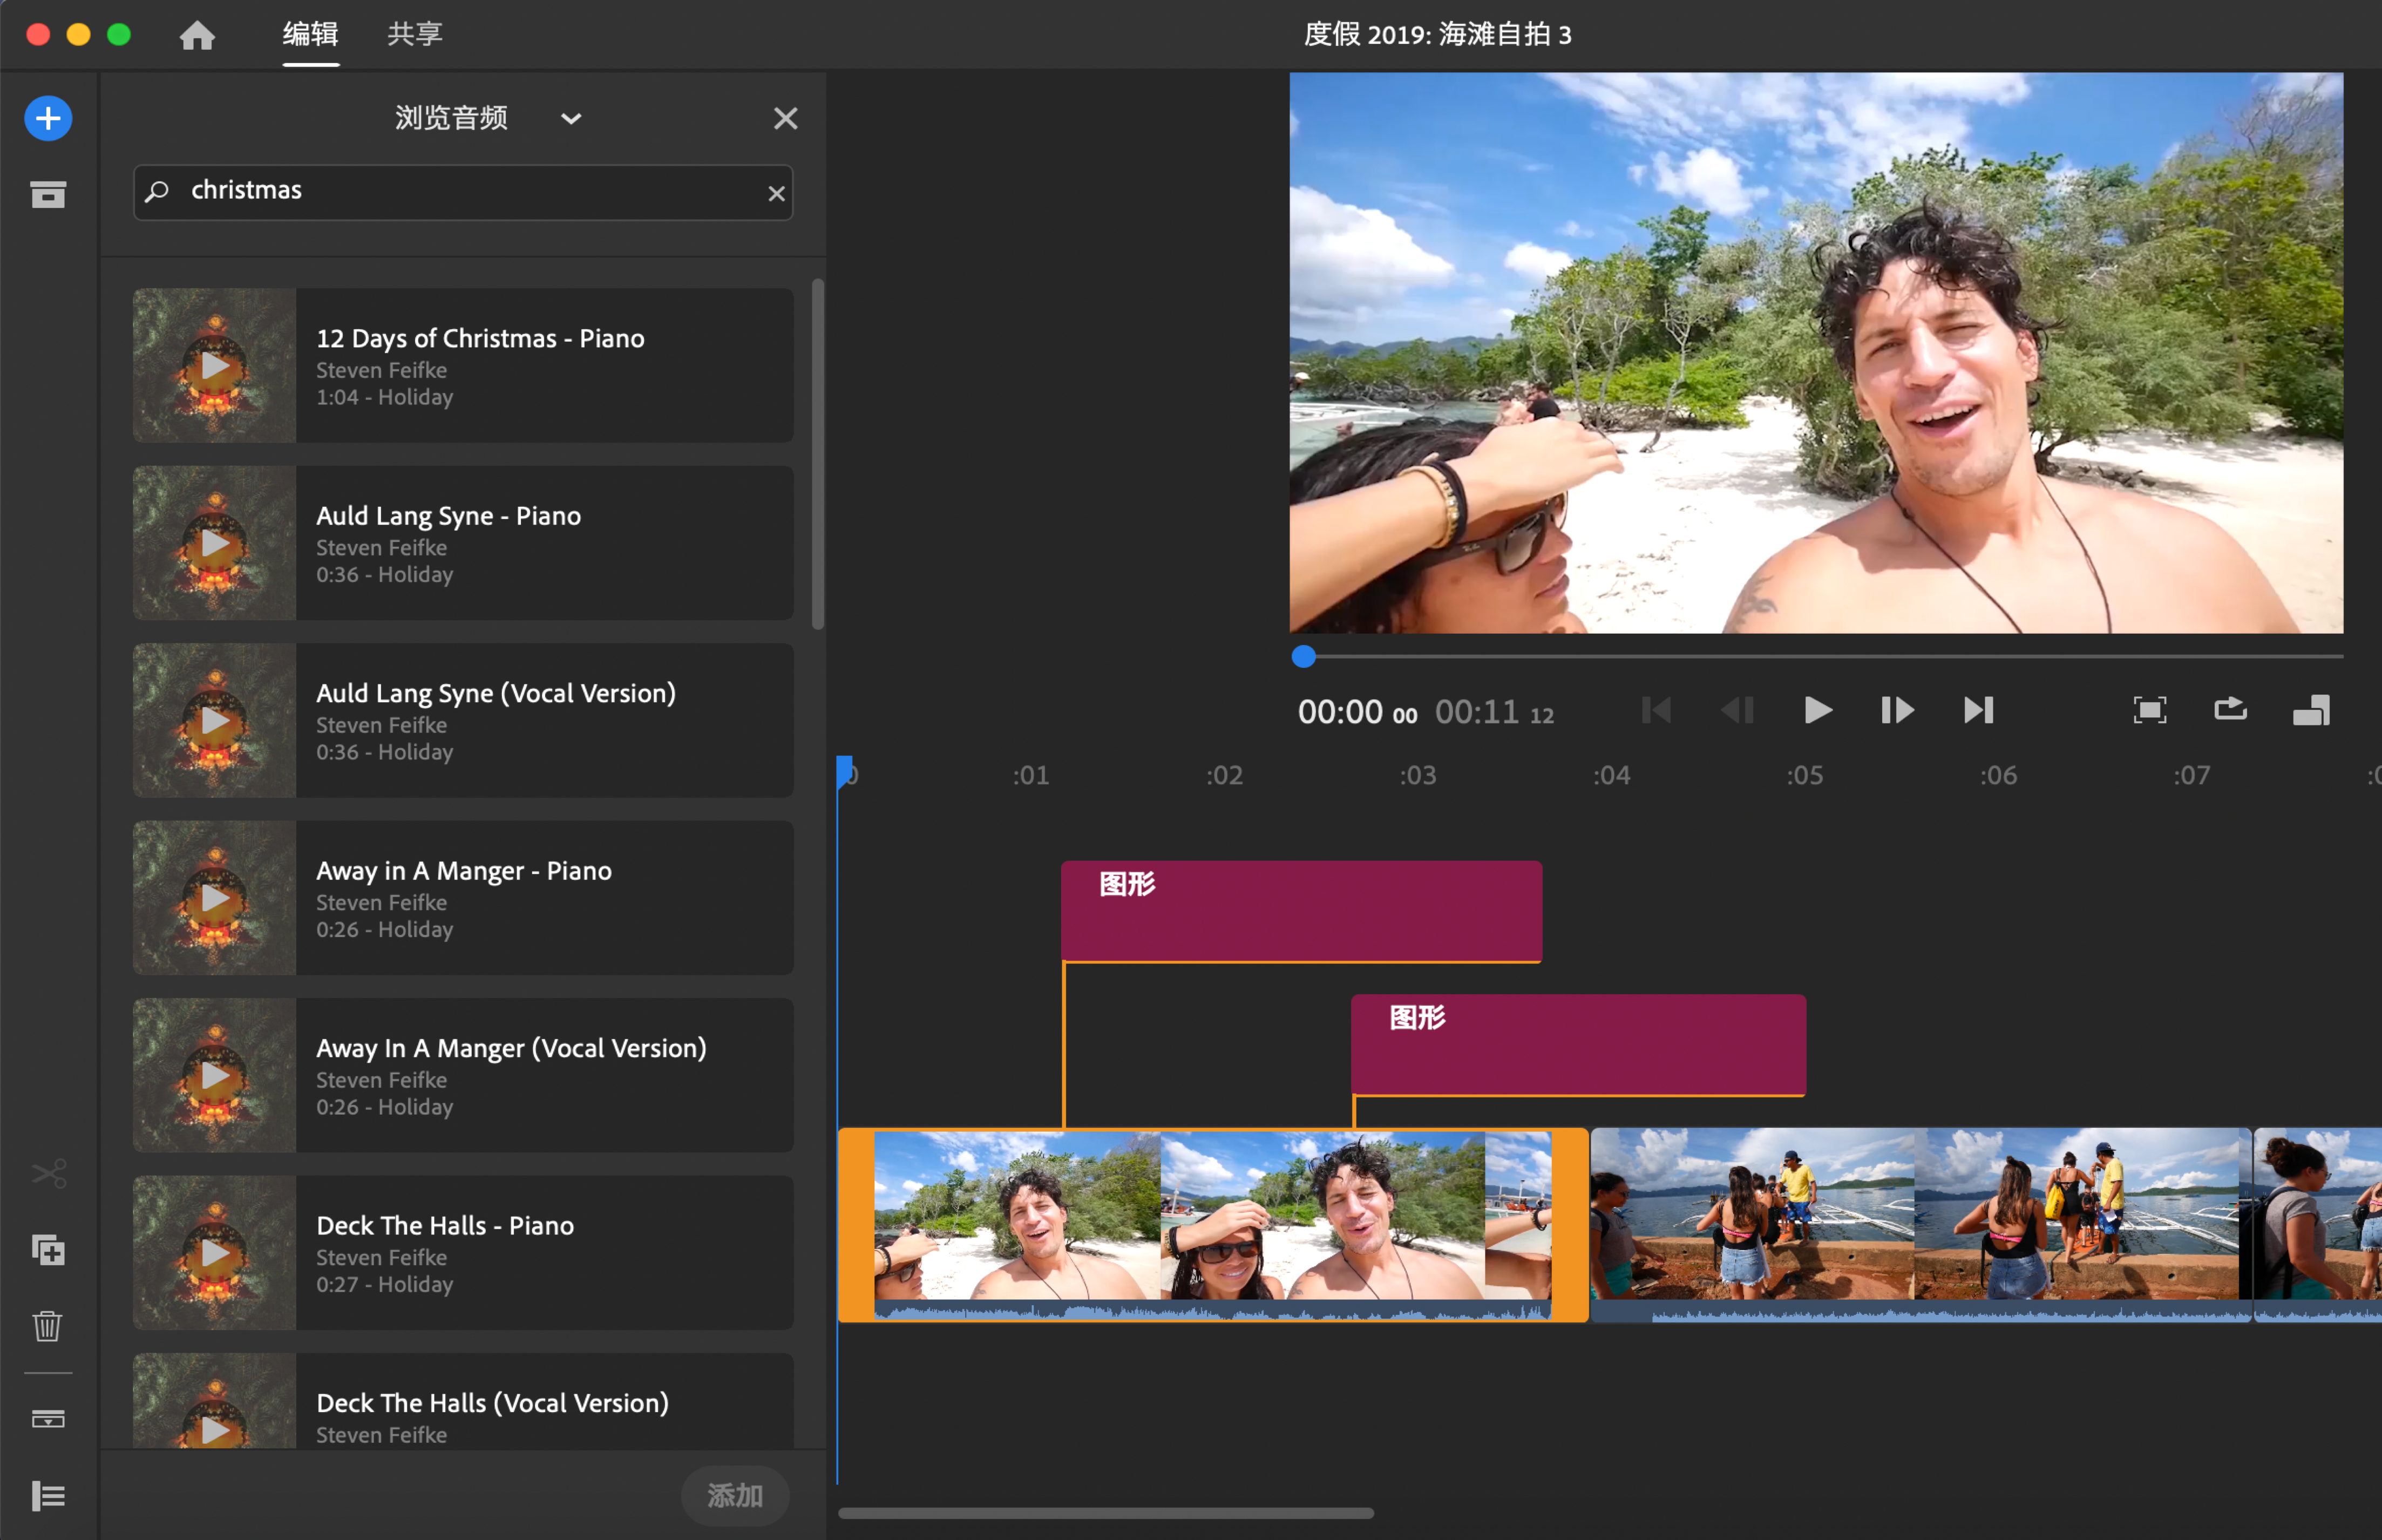The image size is (2382, 1540).
Task: Click the preview playhead scrubber handle
Action: (1303, 657)
